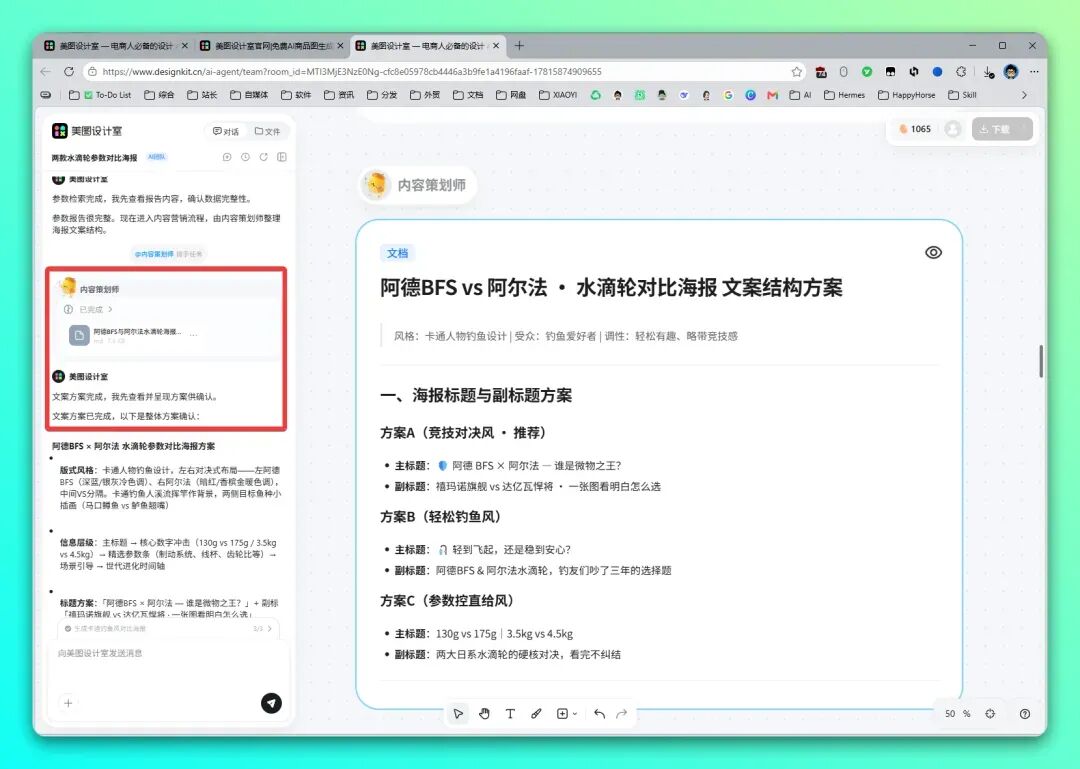Click the 文档 tag on document card
1080x769 pixels.
click(x=397, y=253)
